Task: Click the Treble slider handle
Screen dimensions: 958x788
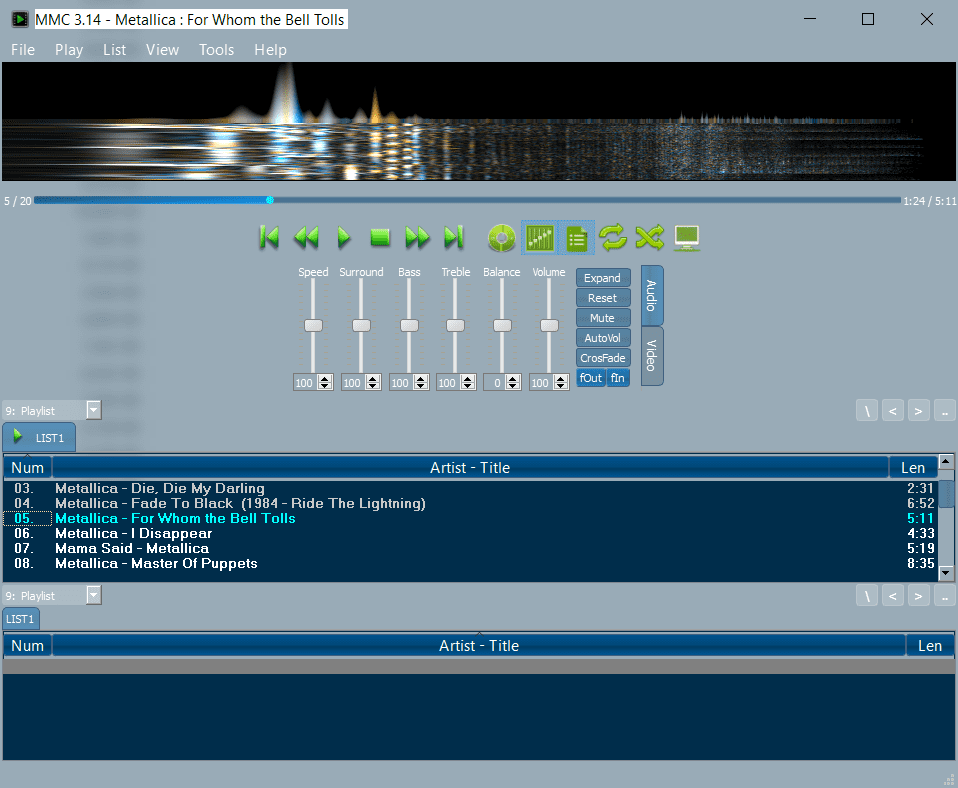Action: [455, 325]
